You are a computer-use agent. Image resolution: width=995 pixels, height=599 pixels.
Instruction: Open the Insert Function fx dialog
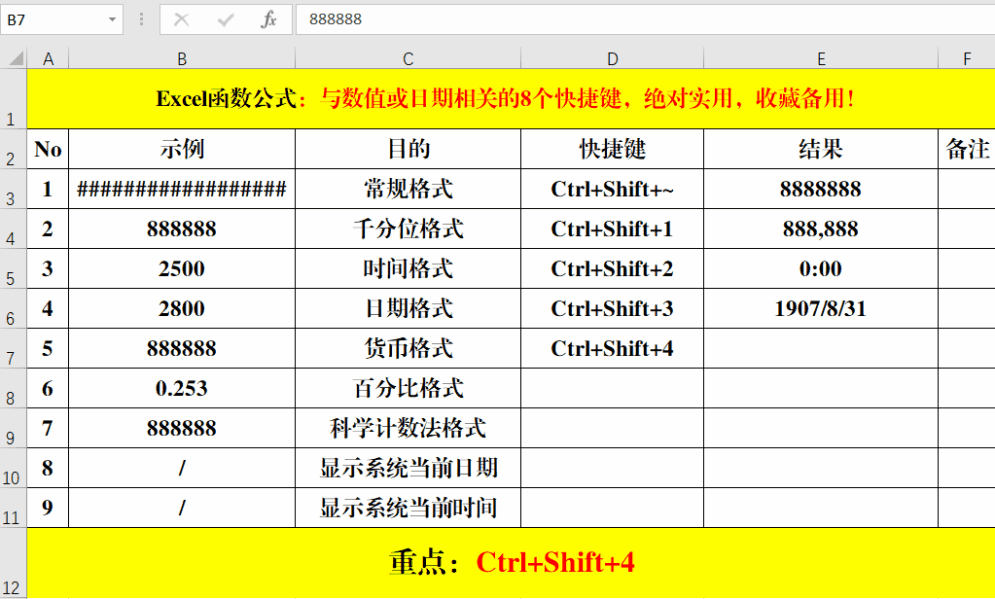(268, 20)
